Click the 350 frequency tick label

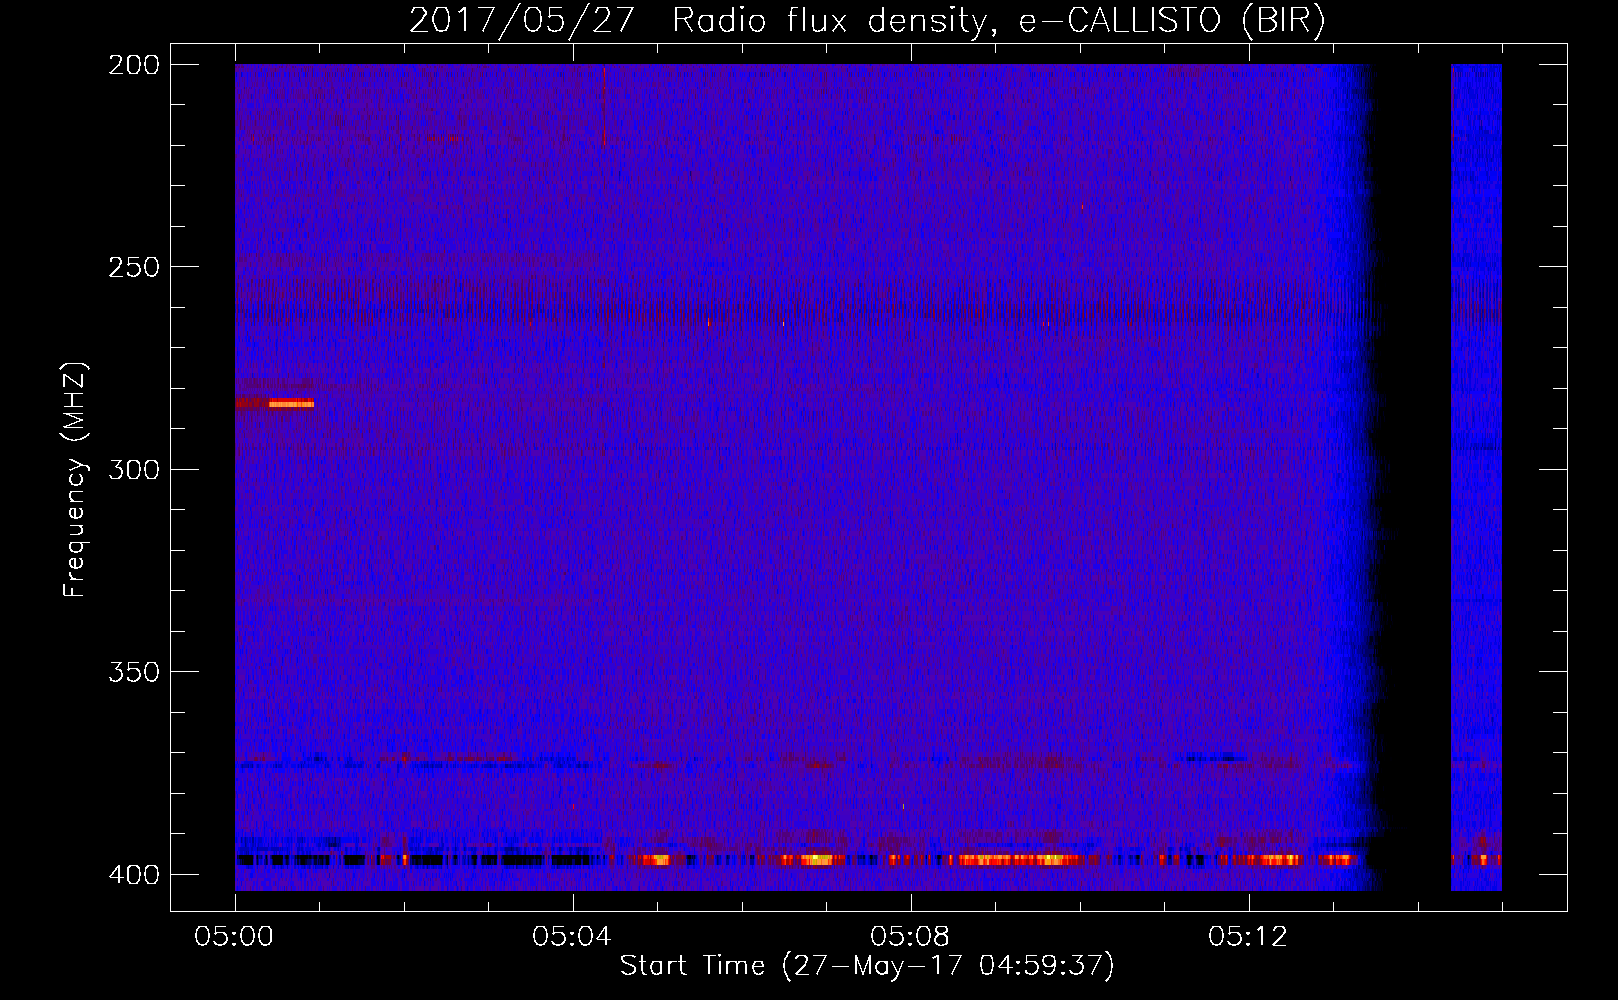pos(134,672)
